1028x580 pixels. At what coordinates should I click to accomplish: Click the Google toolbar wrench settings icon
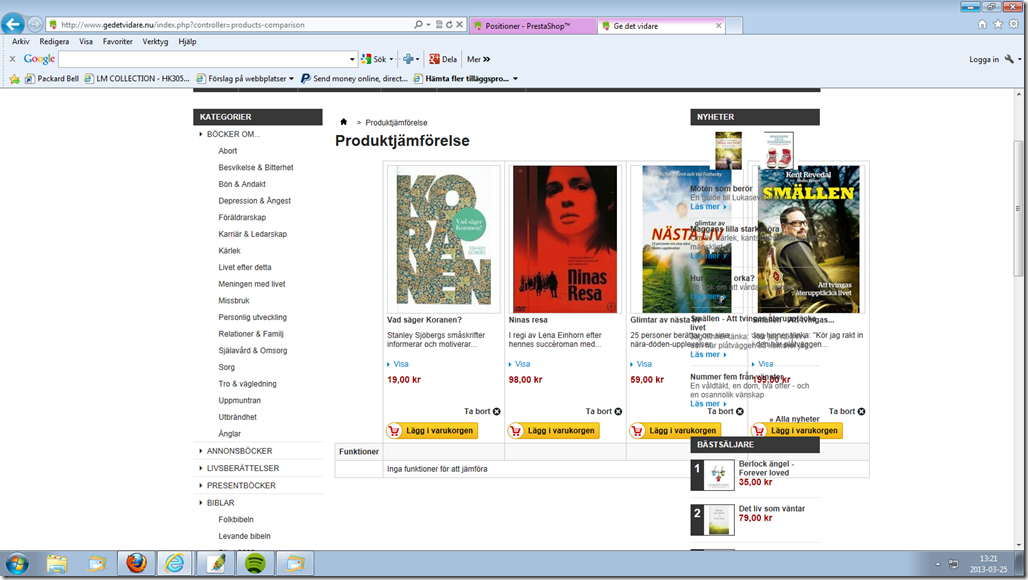1010,59
